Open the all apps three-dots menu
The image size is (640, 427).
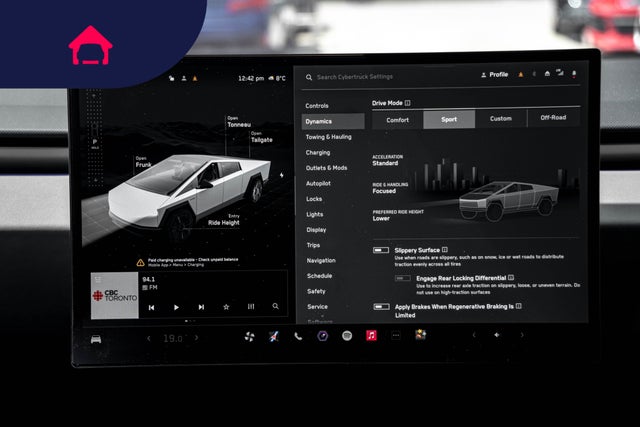click(x=396, y=335)
